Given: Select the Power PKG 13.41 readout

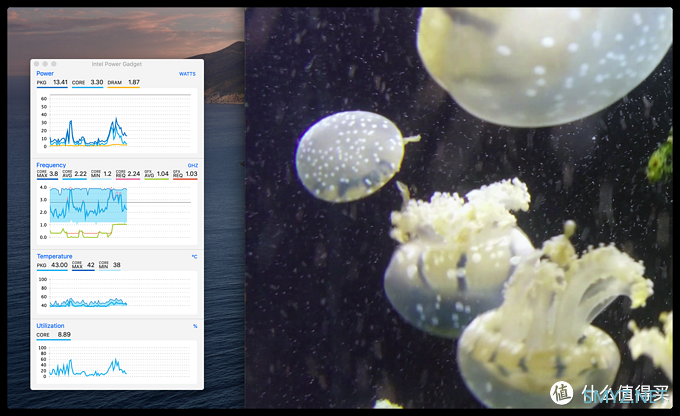Looking at the screenshot, I should point(52,82).
